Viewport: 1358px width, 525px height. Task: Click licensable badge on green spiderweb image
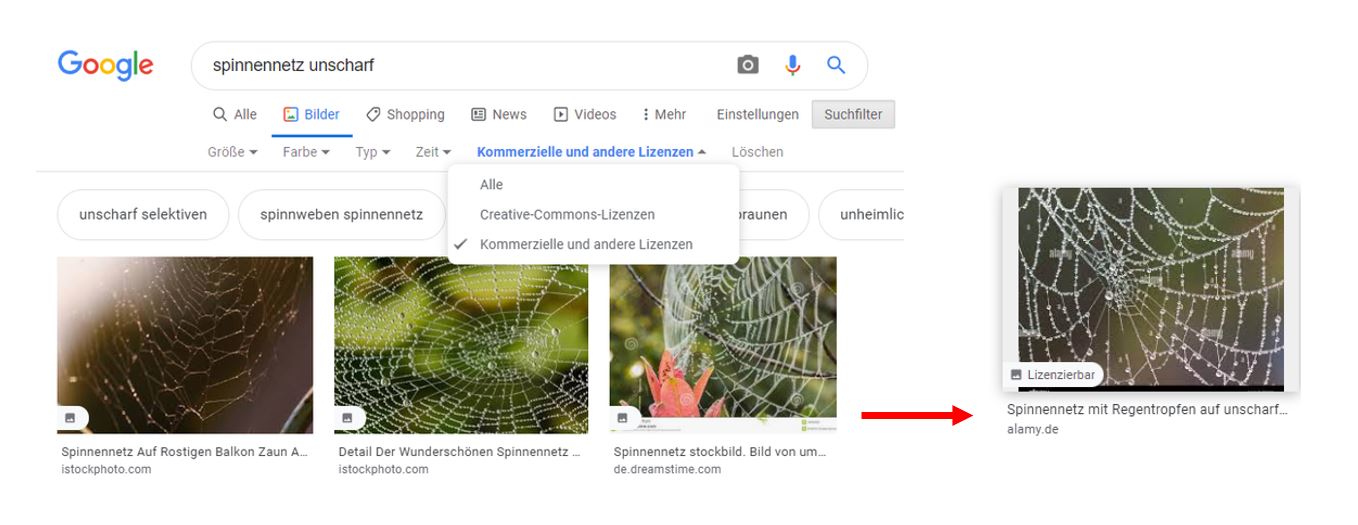tap(348, 417)
